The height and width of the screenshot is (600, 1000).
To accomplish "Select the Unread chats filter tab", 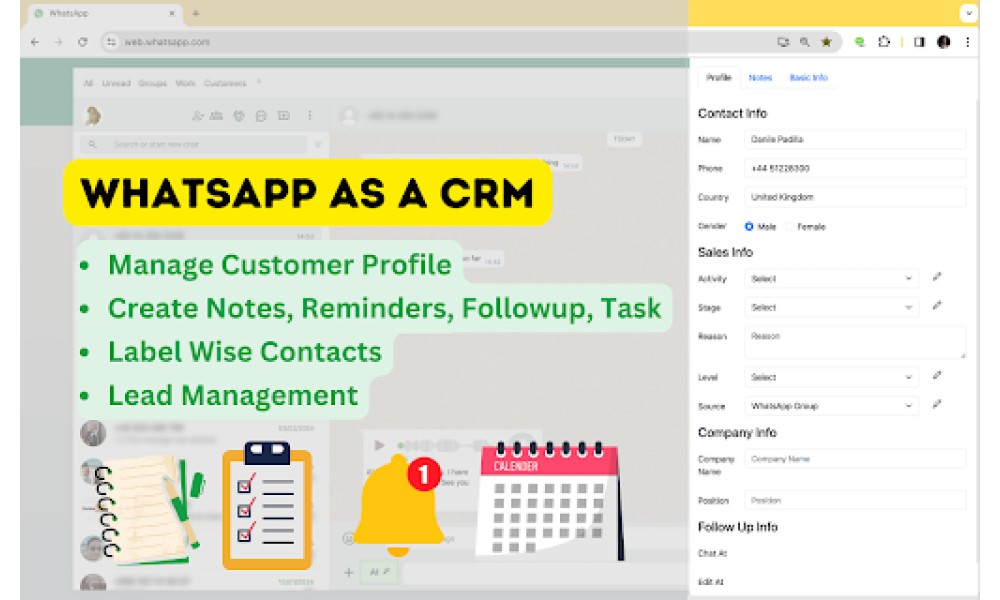I will click(116, 83).
